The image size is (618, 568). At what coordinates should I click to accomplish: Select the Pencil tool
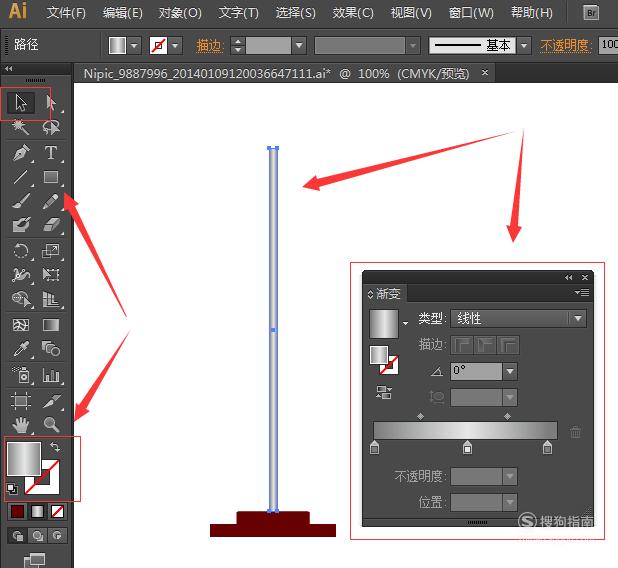point(51,201)
